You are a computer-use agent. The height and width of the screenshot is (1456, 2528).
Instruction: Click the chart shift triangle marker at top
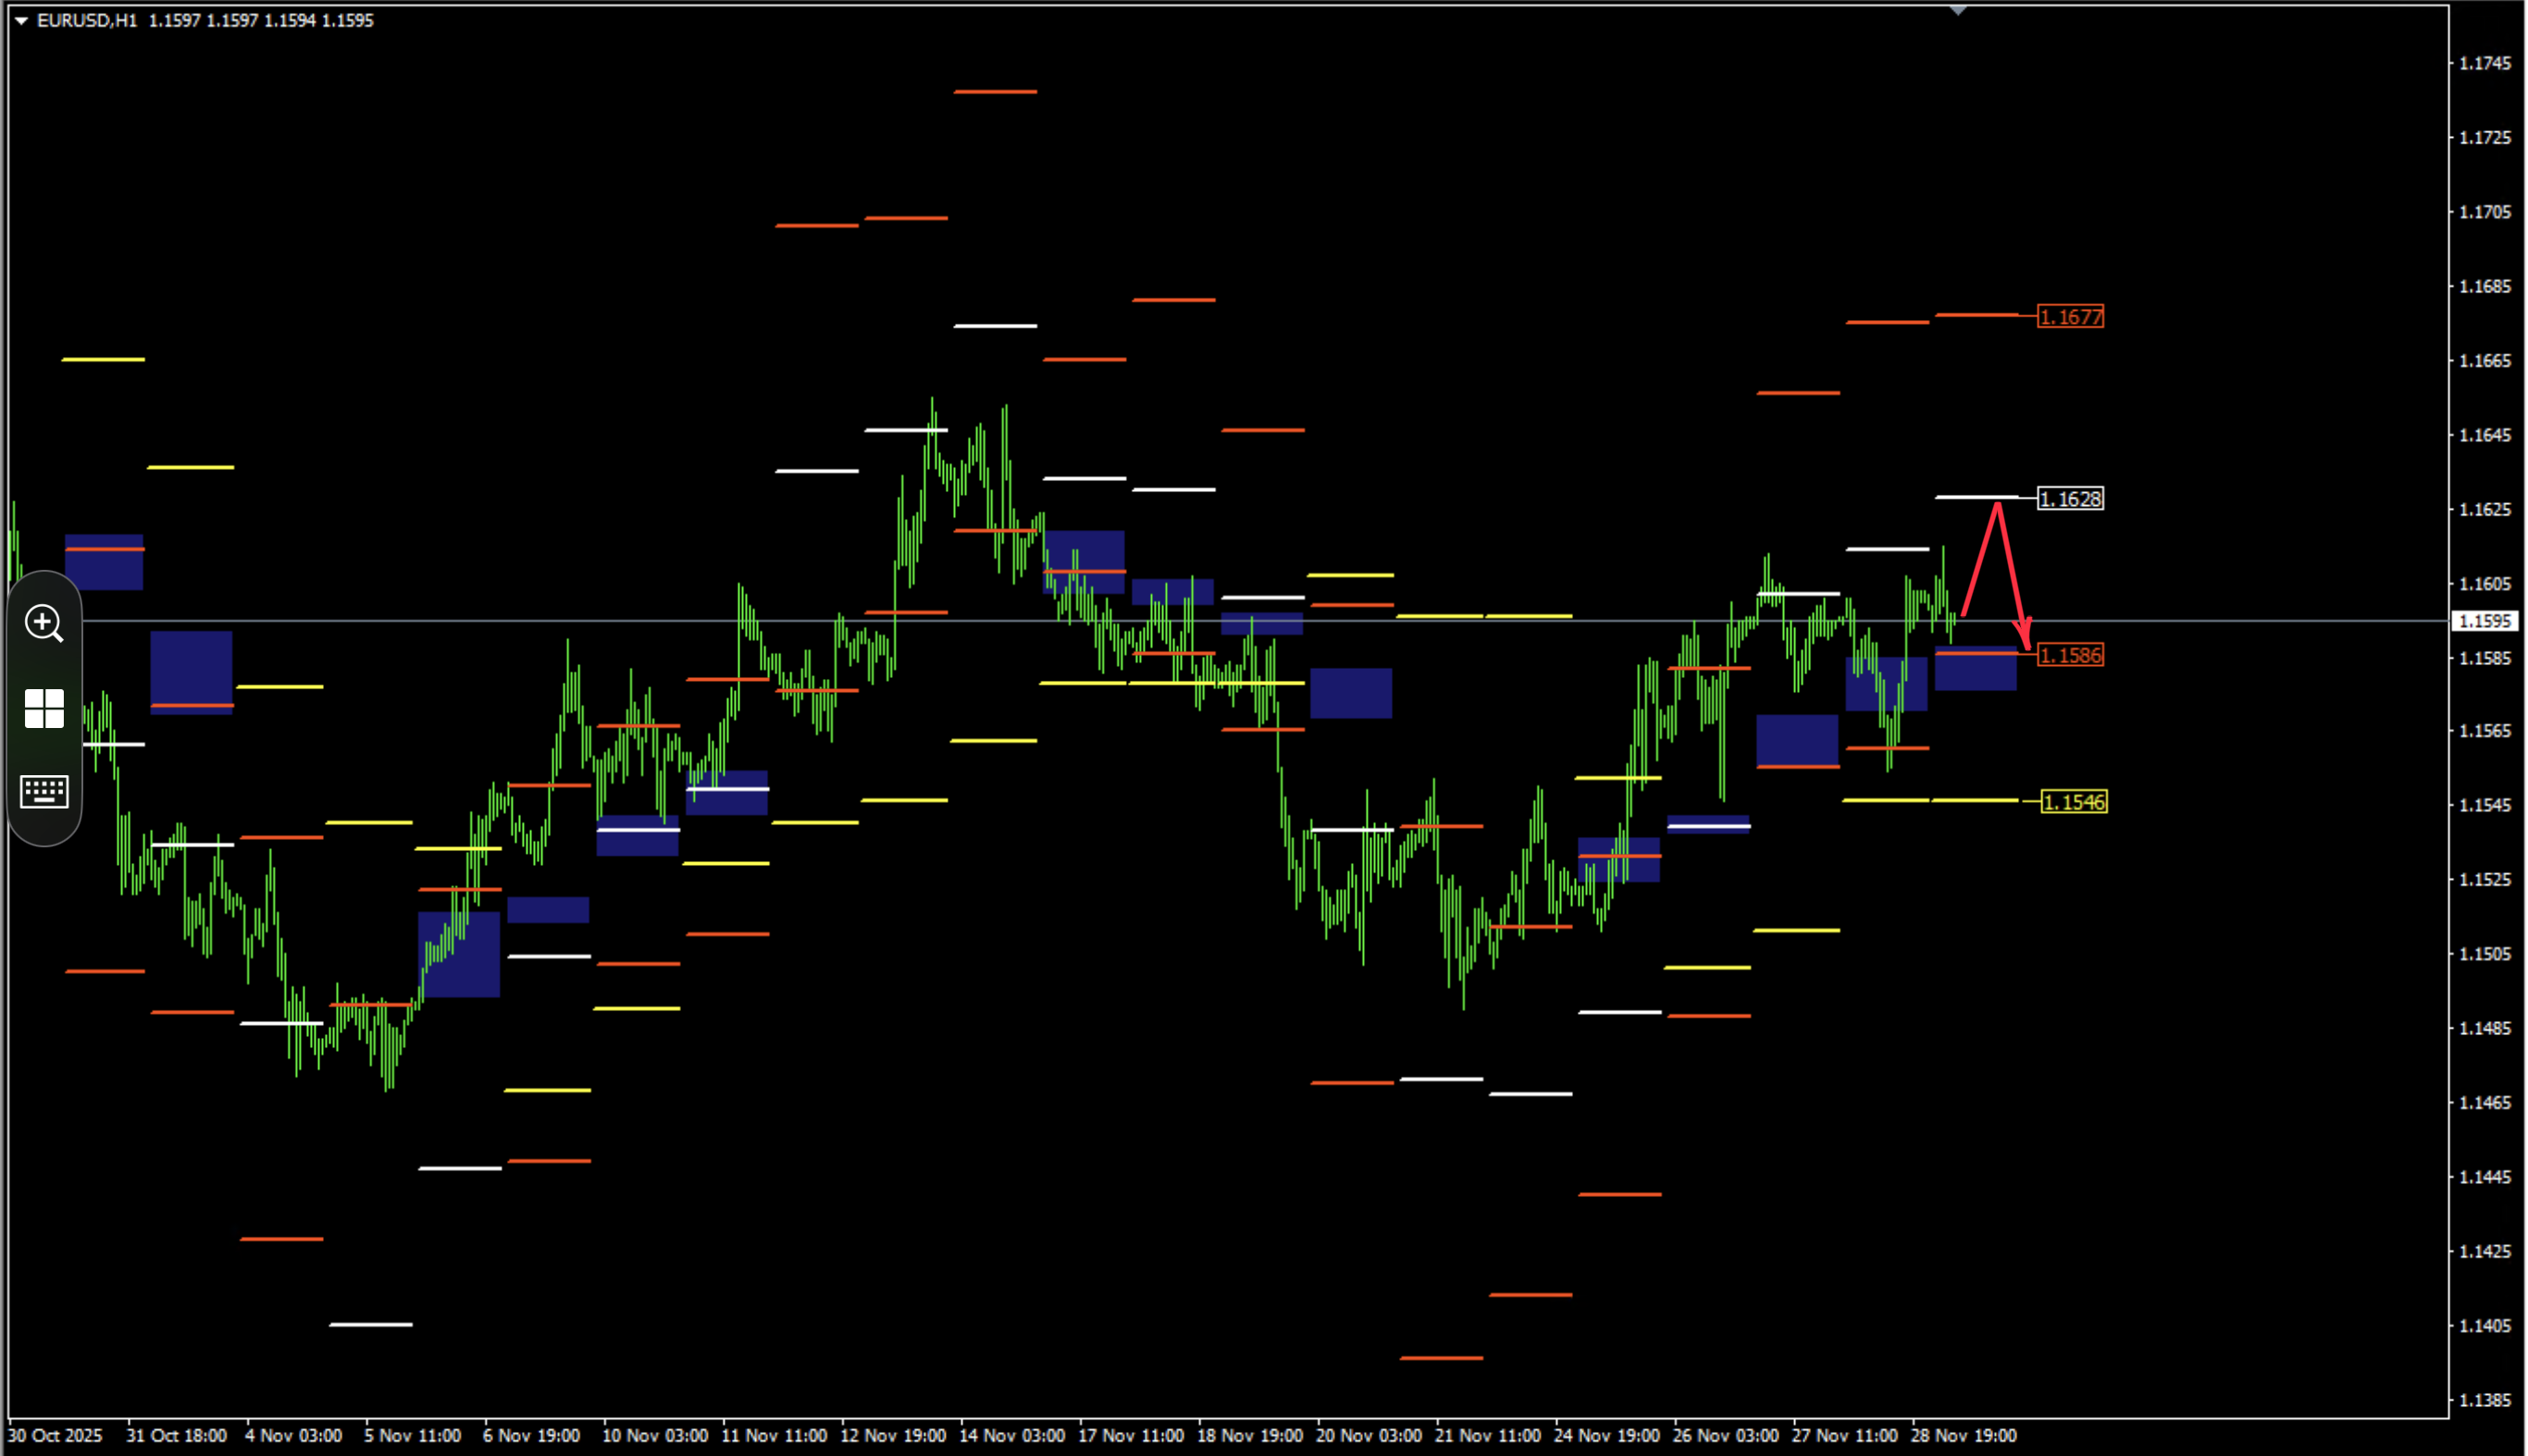click(x=1958, y=10)
